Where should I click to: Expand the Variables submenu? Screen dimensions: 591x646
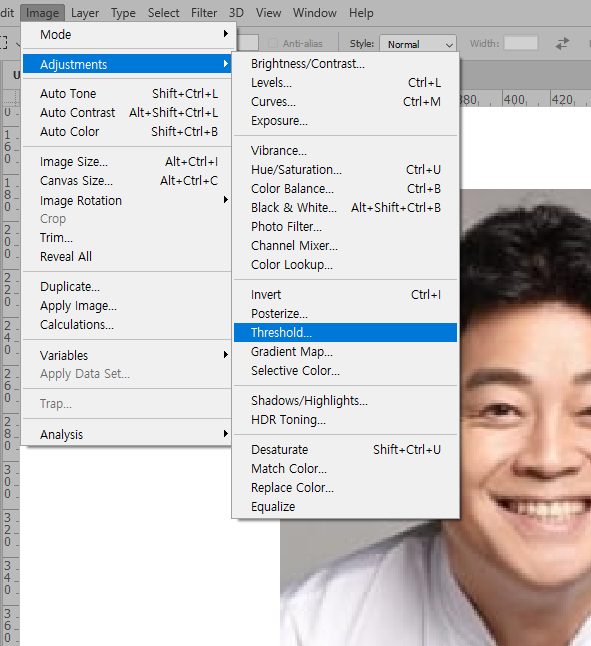pyautogui.click(x=128, y=355)
